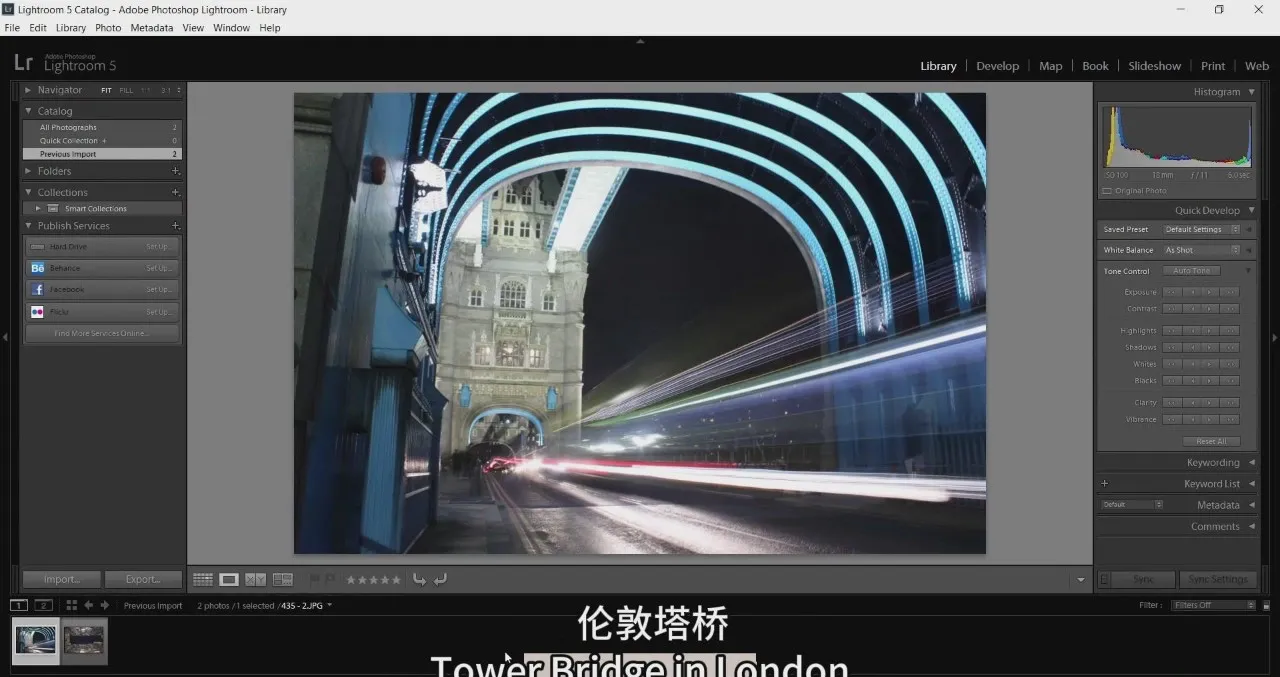The image size is (1280, 677).
Task: Click the Behance service icon
Action: click(x=37, y=268)
